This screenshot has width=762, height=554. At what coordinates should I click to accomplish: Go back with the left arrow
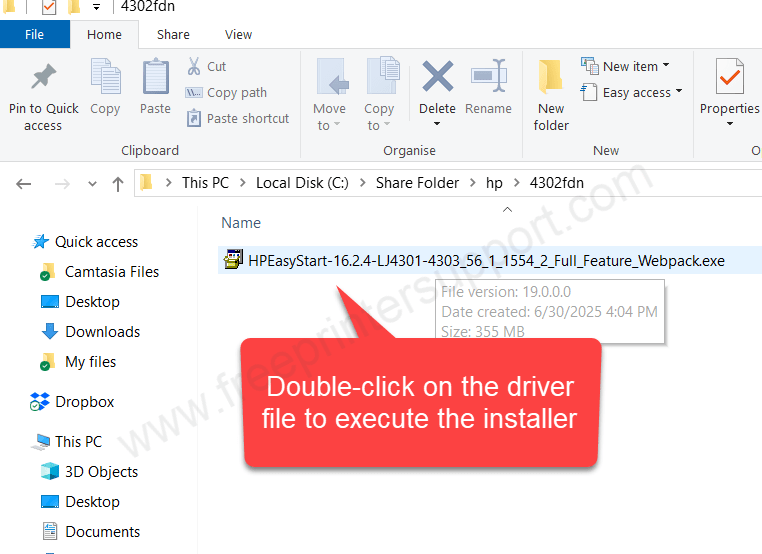point(23,184)
